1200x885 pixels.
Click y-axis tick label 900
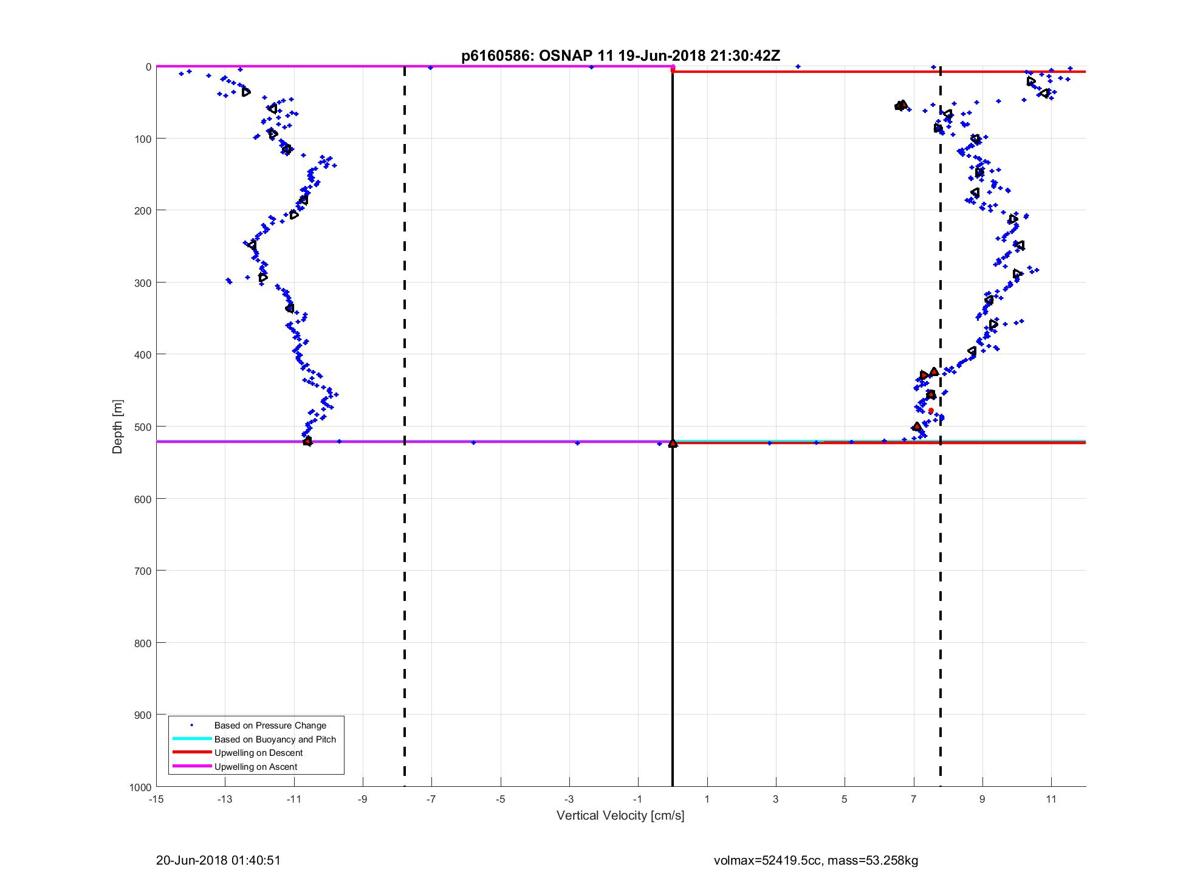pos(141,714)
